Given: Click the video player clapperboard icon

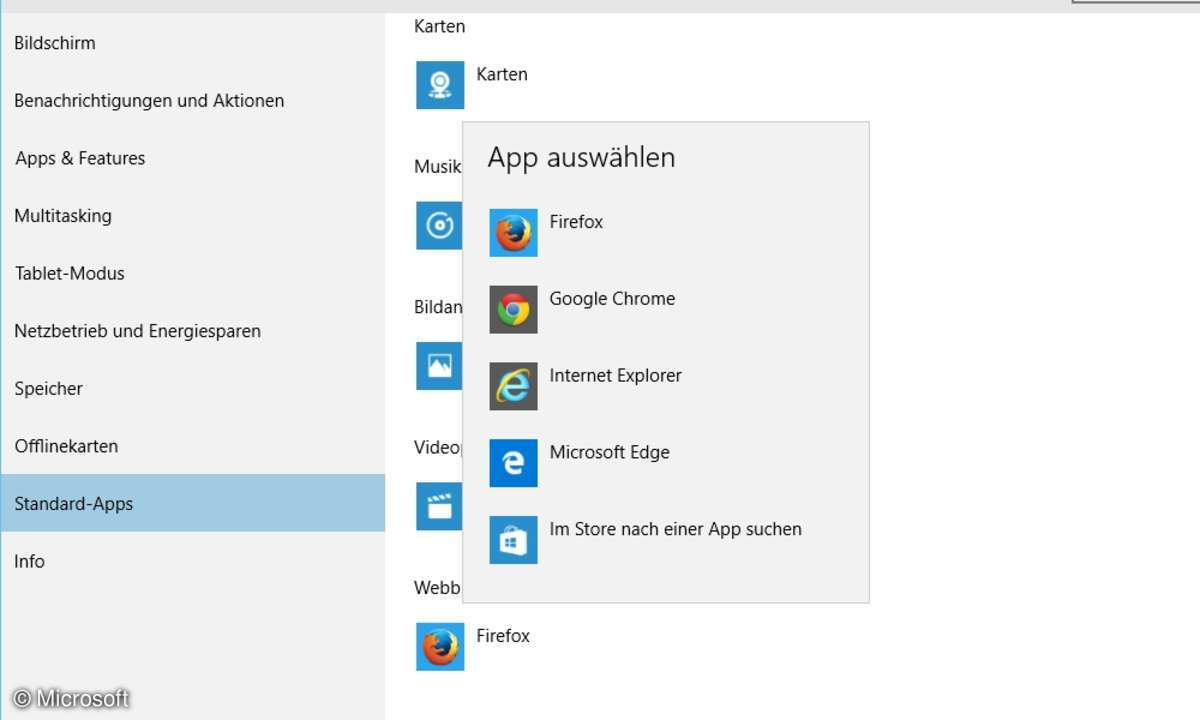Looking at the screenshot, I should click(439, 506).
